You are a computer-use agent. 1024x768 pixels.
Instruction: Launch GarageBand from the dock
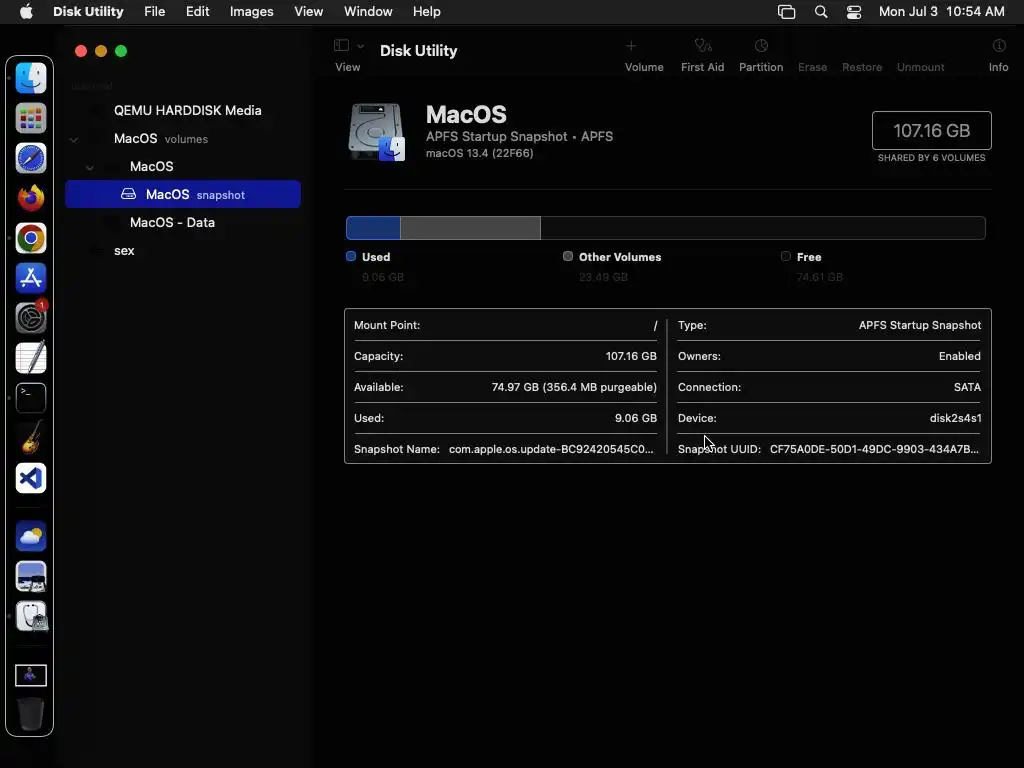coord(31,438)
